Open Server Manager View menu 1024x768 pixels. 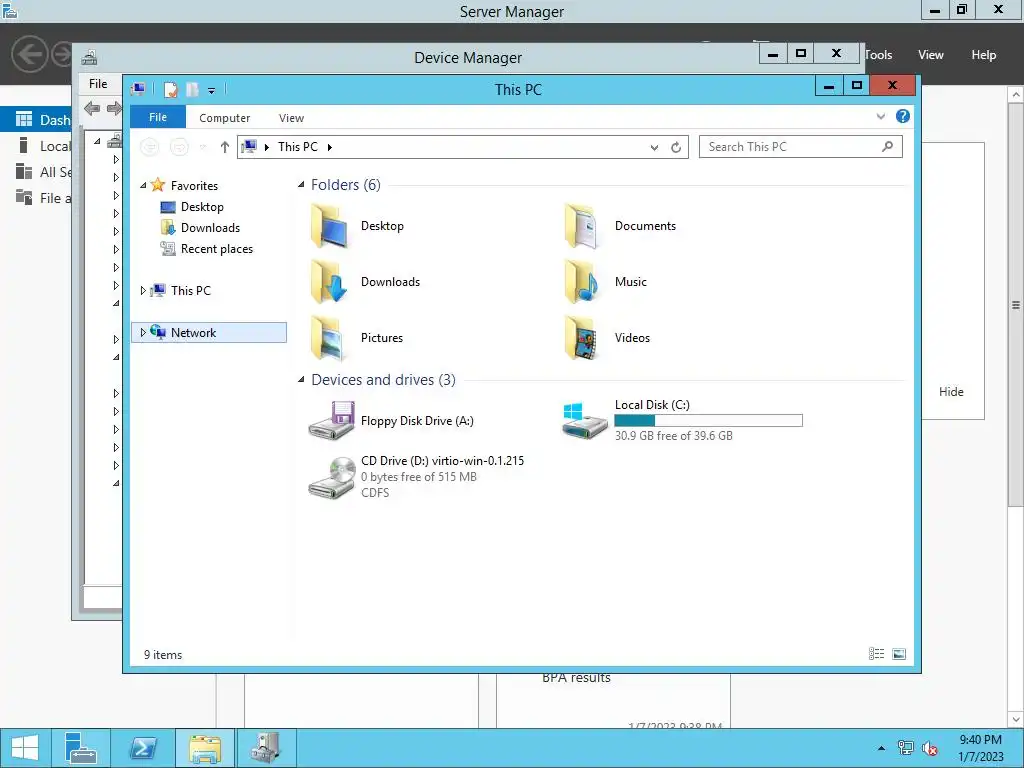tap(931, 55)
